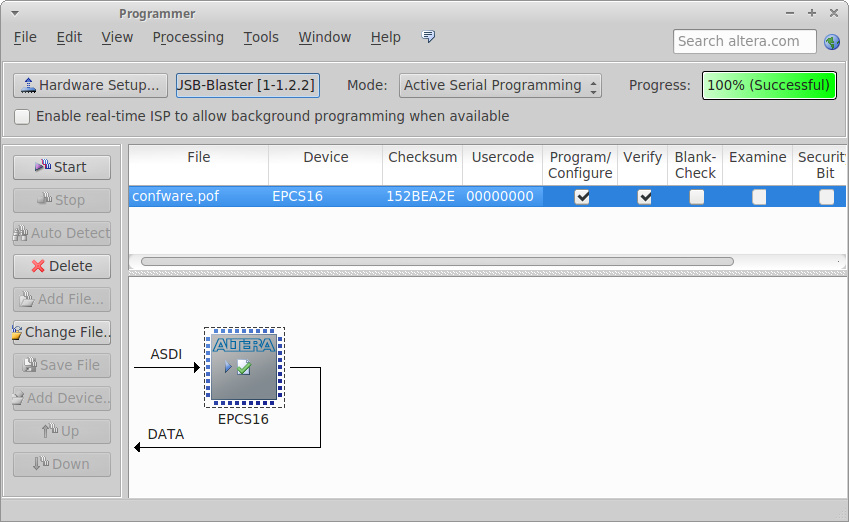Click the checksum value 152BEA2E
Image resolution: width=849 pixels, height=522 pixels.
pyautogui.click(x=422, y=196)
